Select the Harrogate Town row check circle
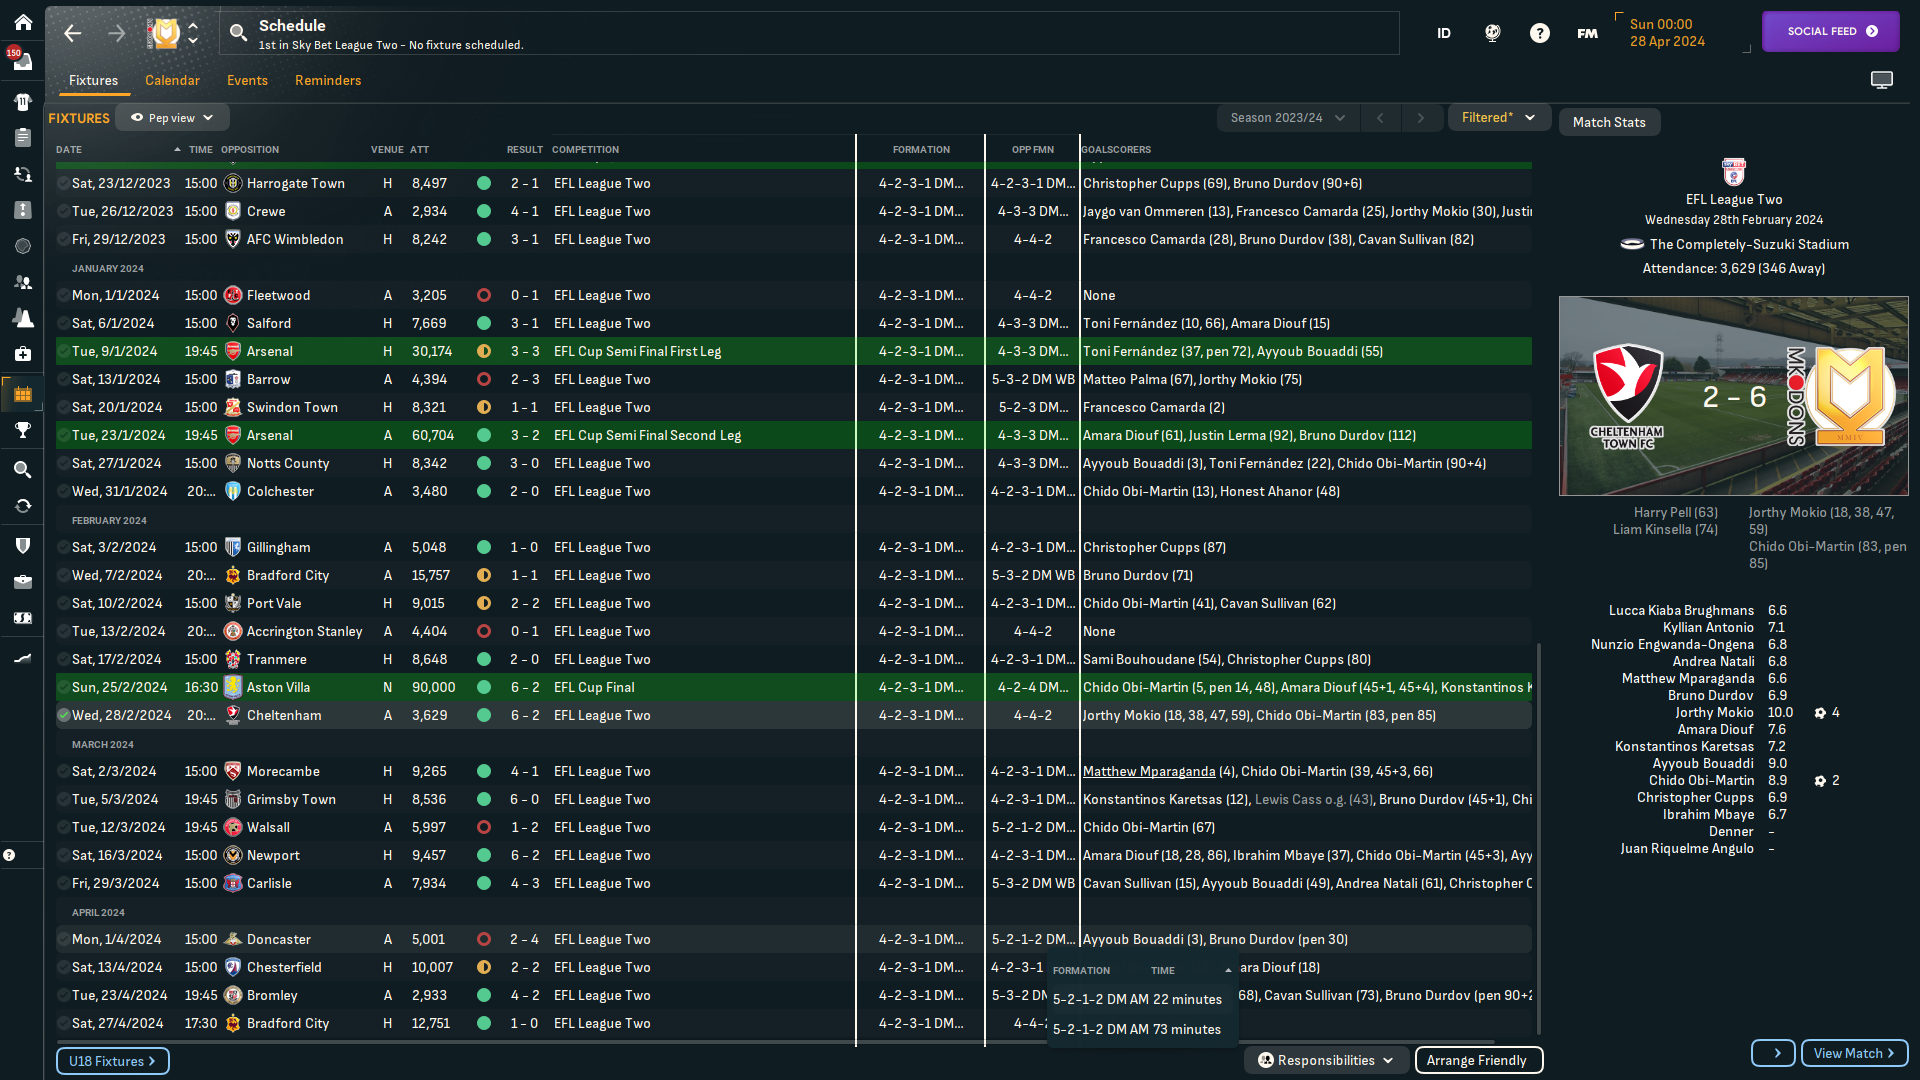 pos(64,183)
